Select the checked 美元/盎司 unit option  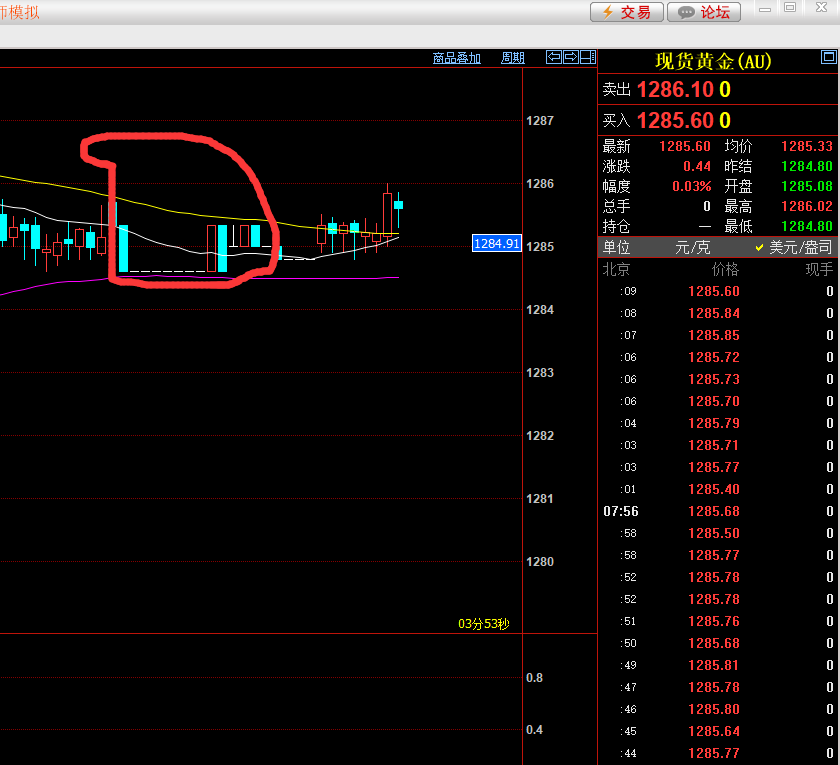793,247
